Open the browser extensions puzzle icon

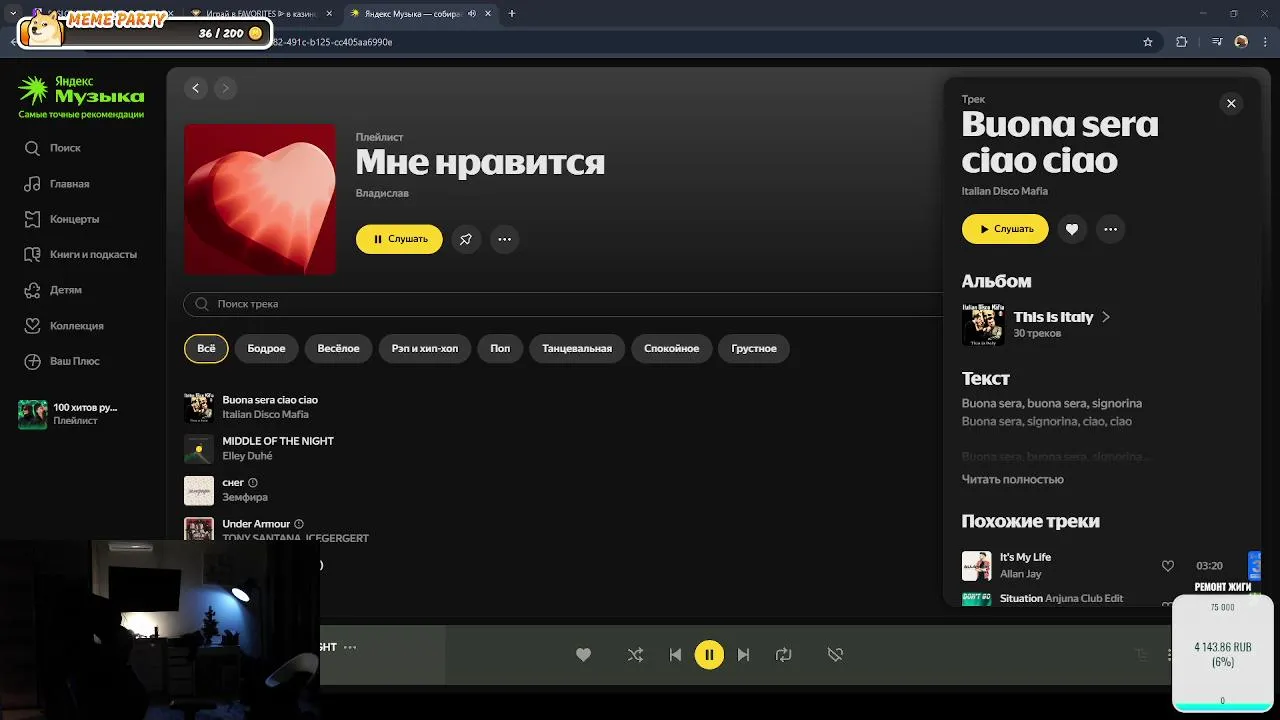pos(1182,42)
